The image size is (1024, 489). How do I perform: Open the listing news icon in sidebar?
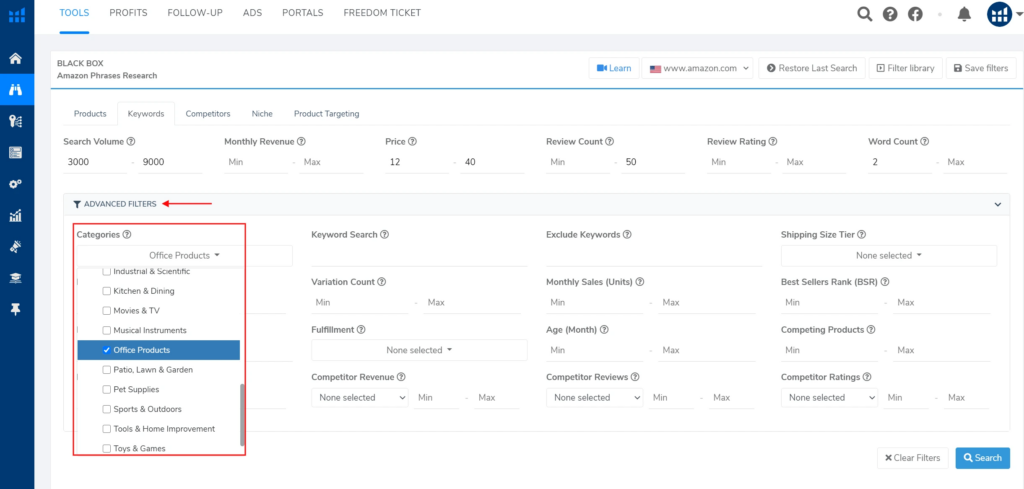(16, 152)
